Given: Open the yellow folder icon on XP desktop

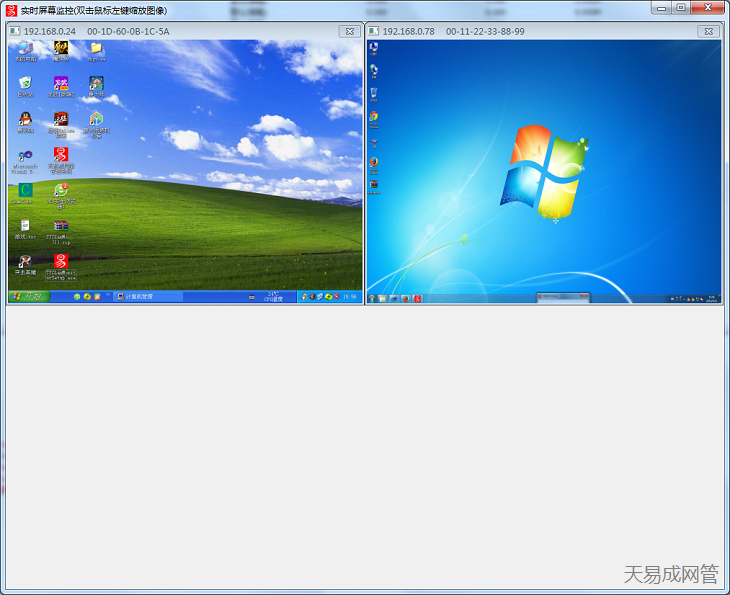Looking at the screenshot, I should (96, 49).
